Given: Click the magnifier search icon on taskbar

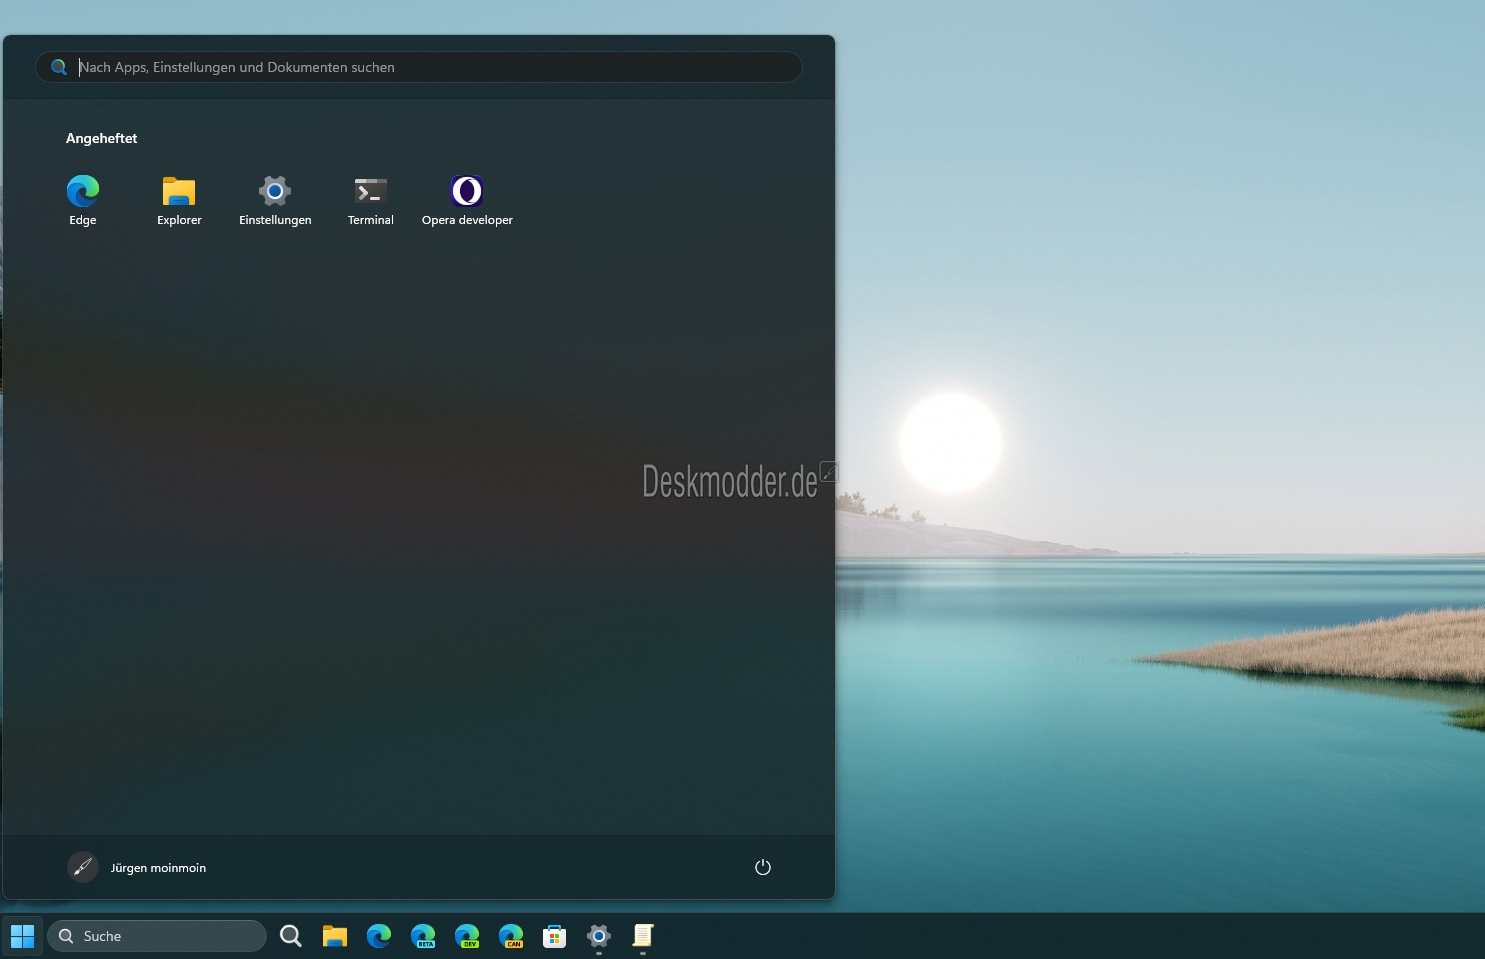Looking at the screenshot, I should point(291,936).
